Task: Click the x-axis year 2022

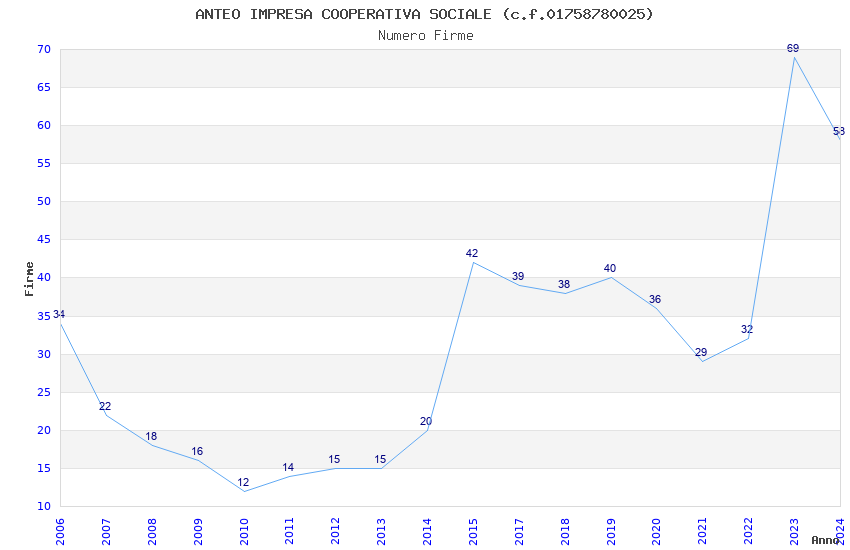Action: point(749,532)
